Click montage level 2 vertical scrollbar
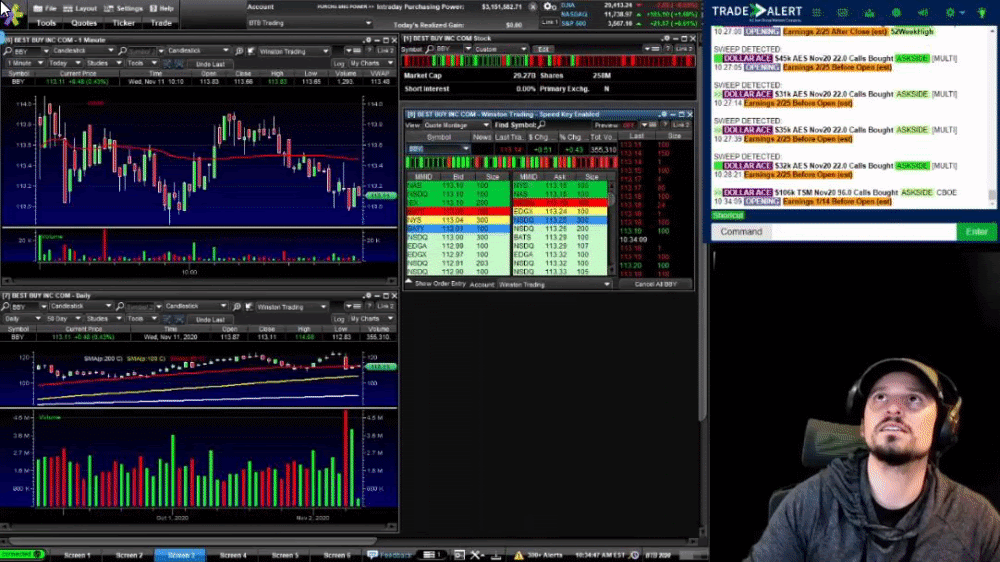The width and height of the screenshot is (1000, 562). point(612,227)
